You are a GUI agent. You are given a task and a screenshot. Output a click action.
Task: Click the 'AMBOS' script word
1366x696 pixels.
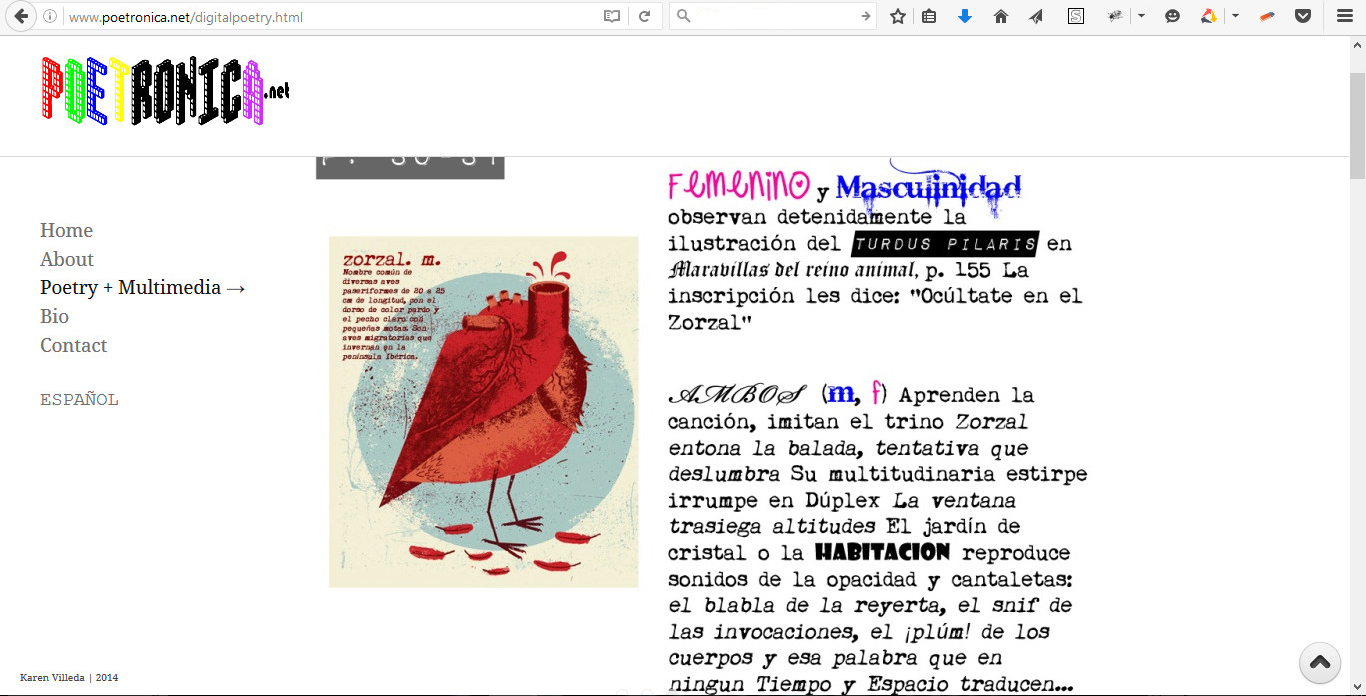tap(737, 395)
